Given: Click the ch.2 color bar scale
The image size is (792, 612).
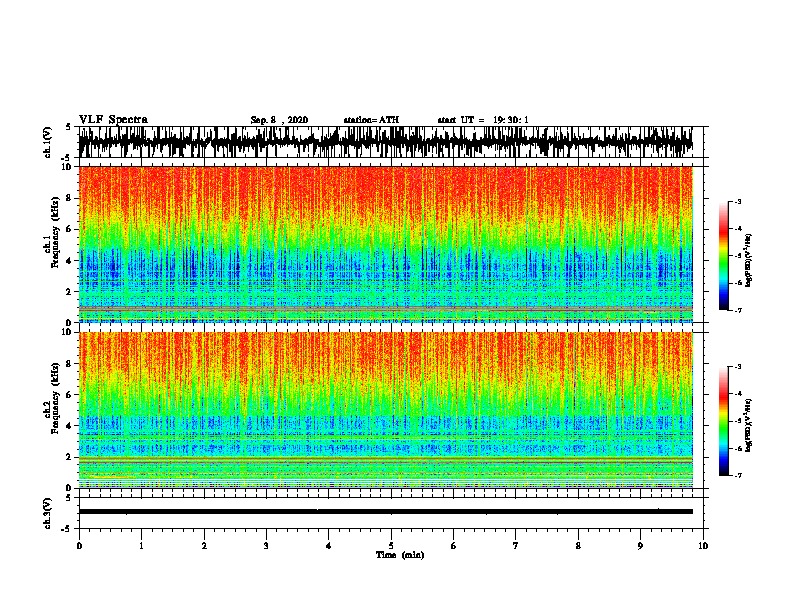Looking at the screenshot, I should (x=723, y=421).
